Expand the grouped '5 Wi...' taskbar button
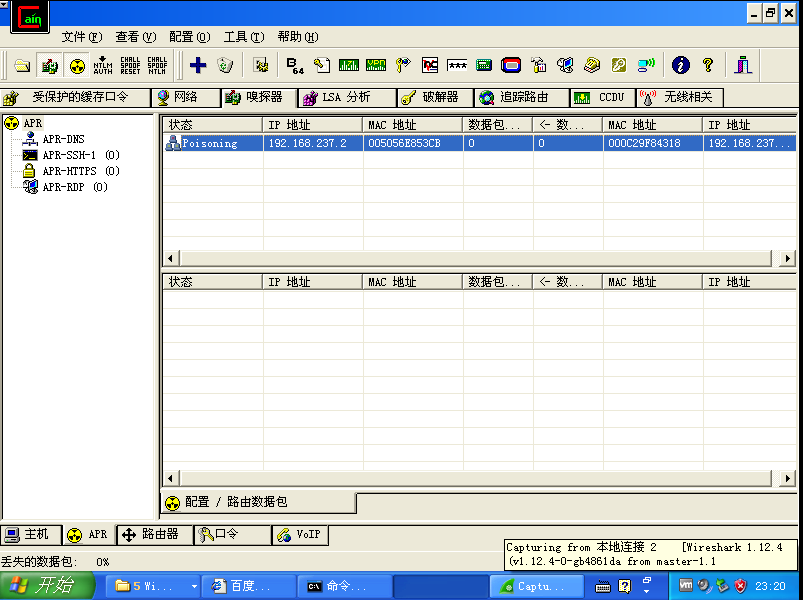803x600 pixels. point(155,586)
